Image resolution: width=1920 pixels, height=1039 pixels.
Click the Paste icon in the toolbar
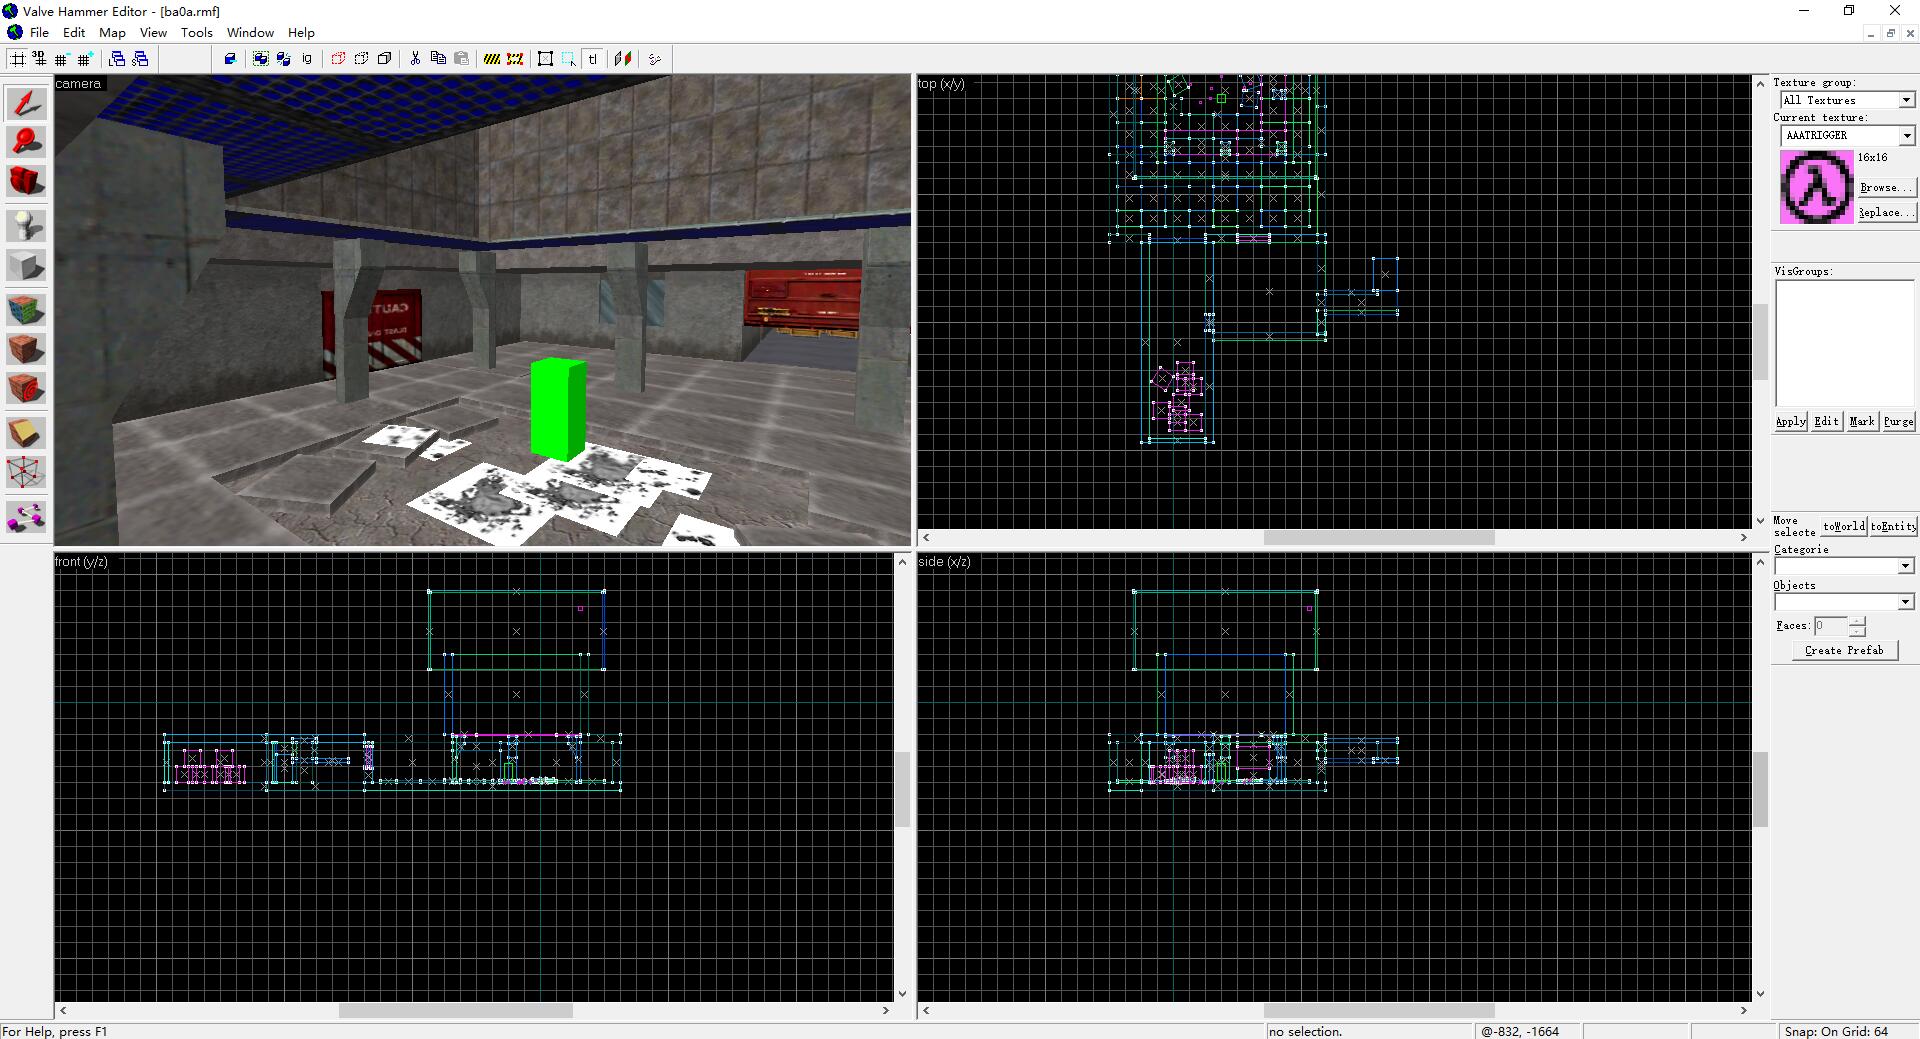(461, 59)
